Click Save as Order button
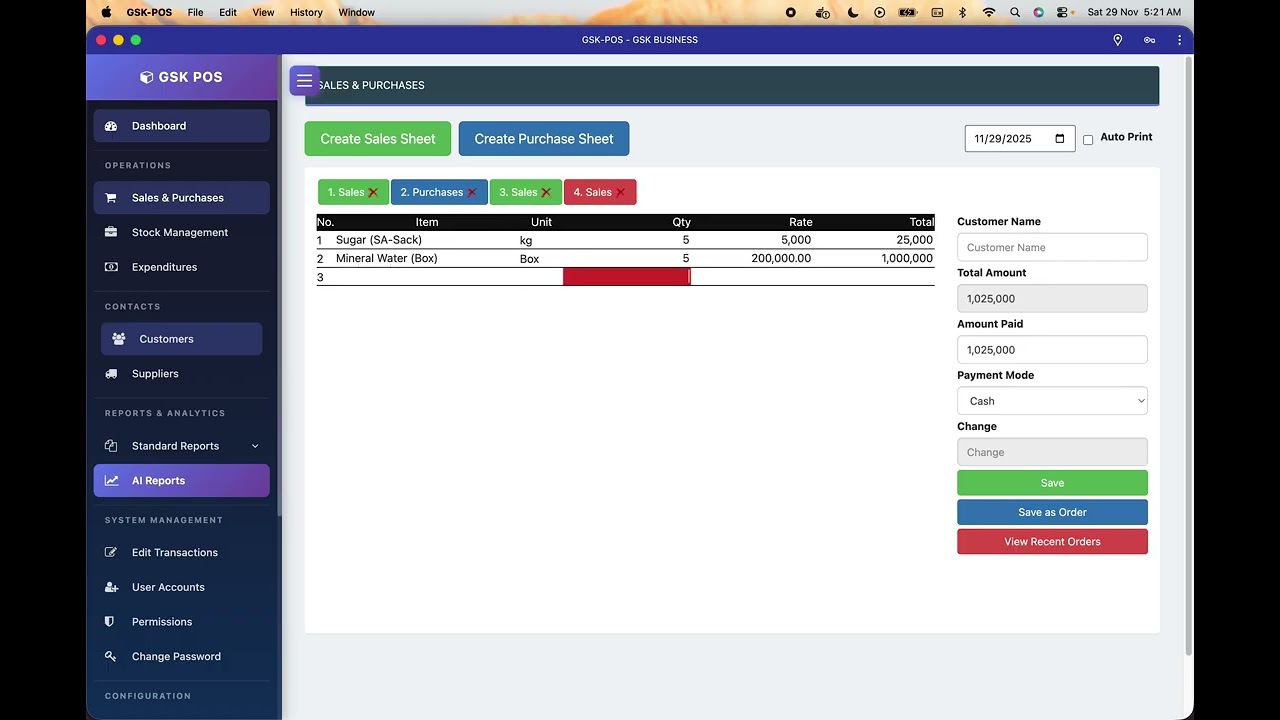1280x720 pixels. (1052, 512)
